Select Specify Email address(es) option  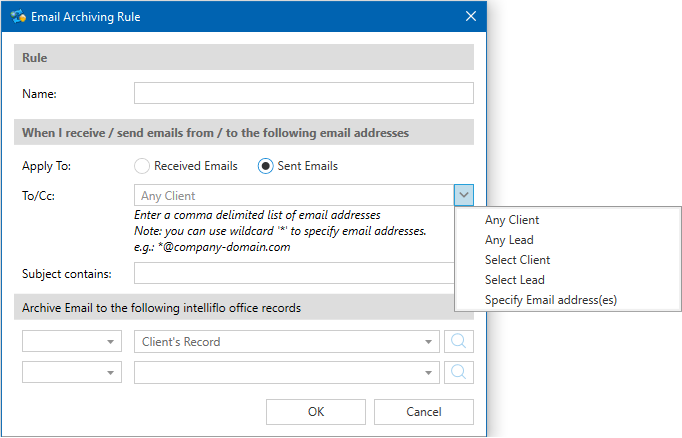(549, 300)
